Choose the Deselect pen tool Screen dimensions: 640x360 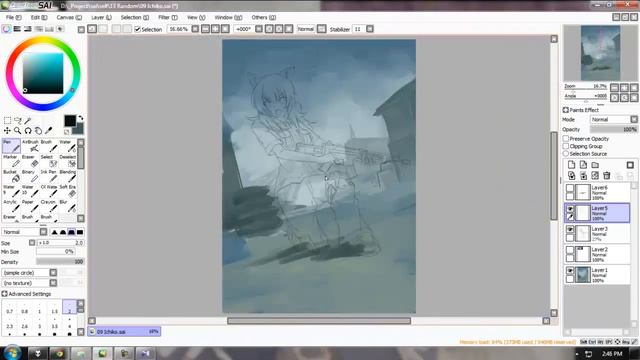(67, 161)
